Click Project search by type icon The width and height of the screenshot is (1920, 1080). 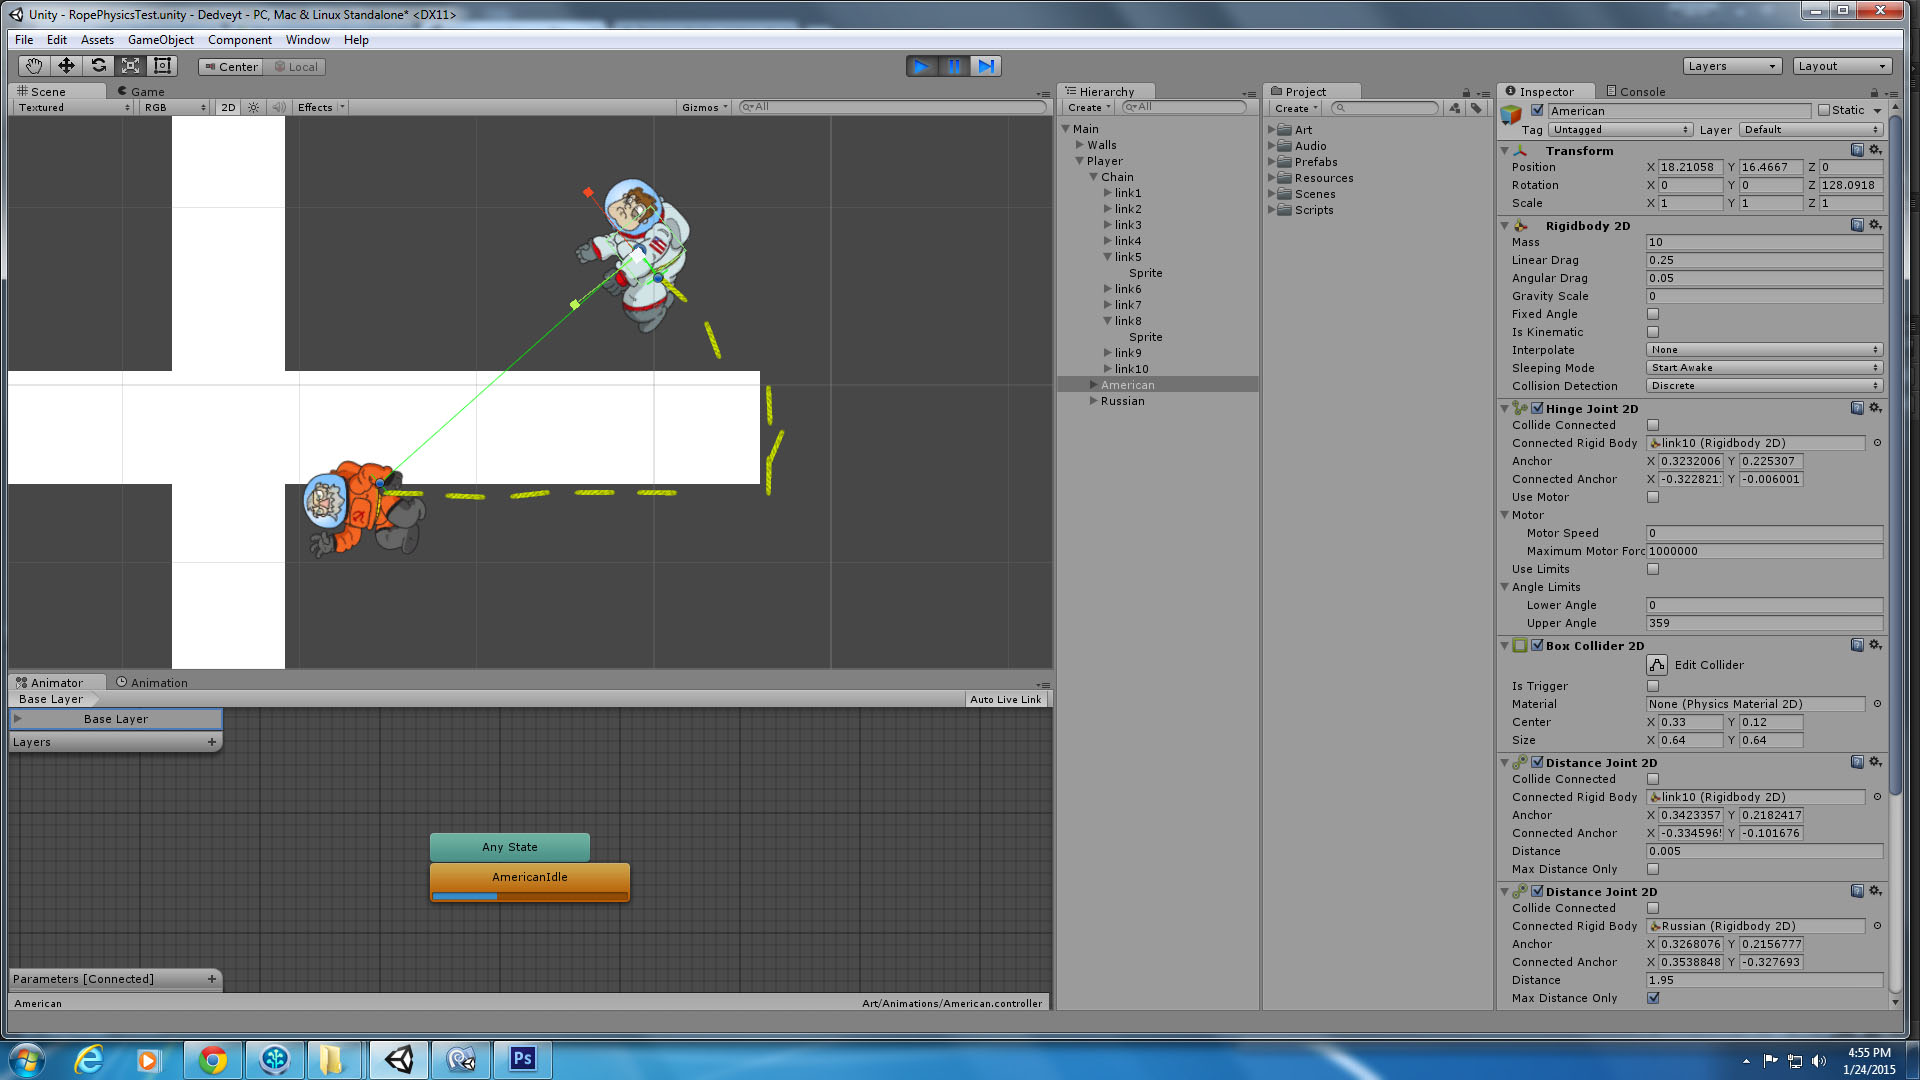coord(1455,108)
